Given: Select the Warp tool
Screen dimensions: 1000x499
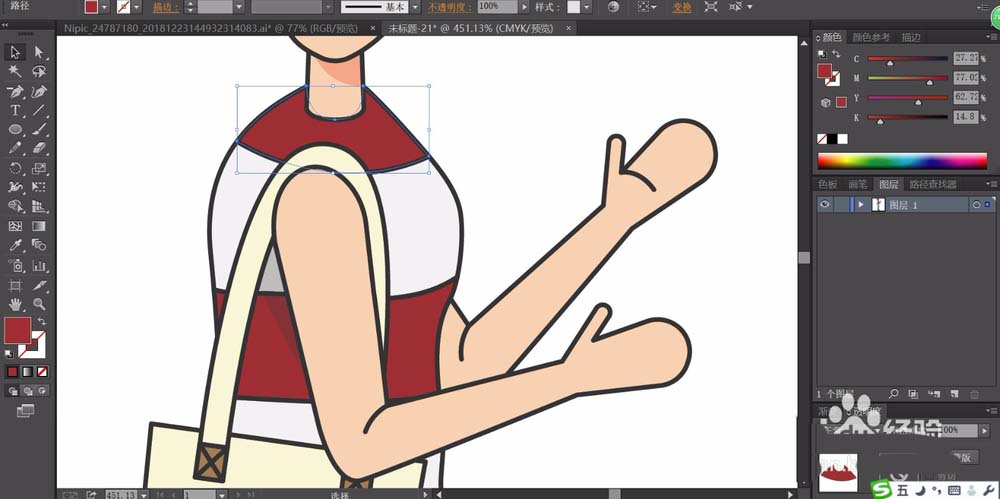Looking at the screenshot, I should pyautogui.click(x=15, y=187).
